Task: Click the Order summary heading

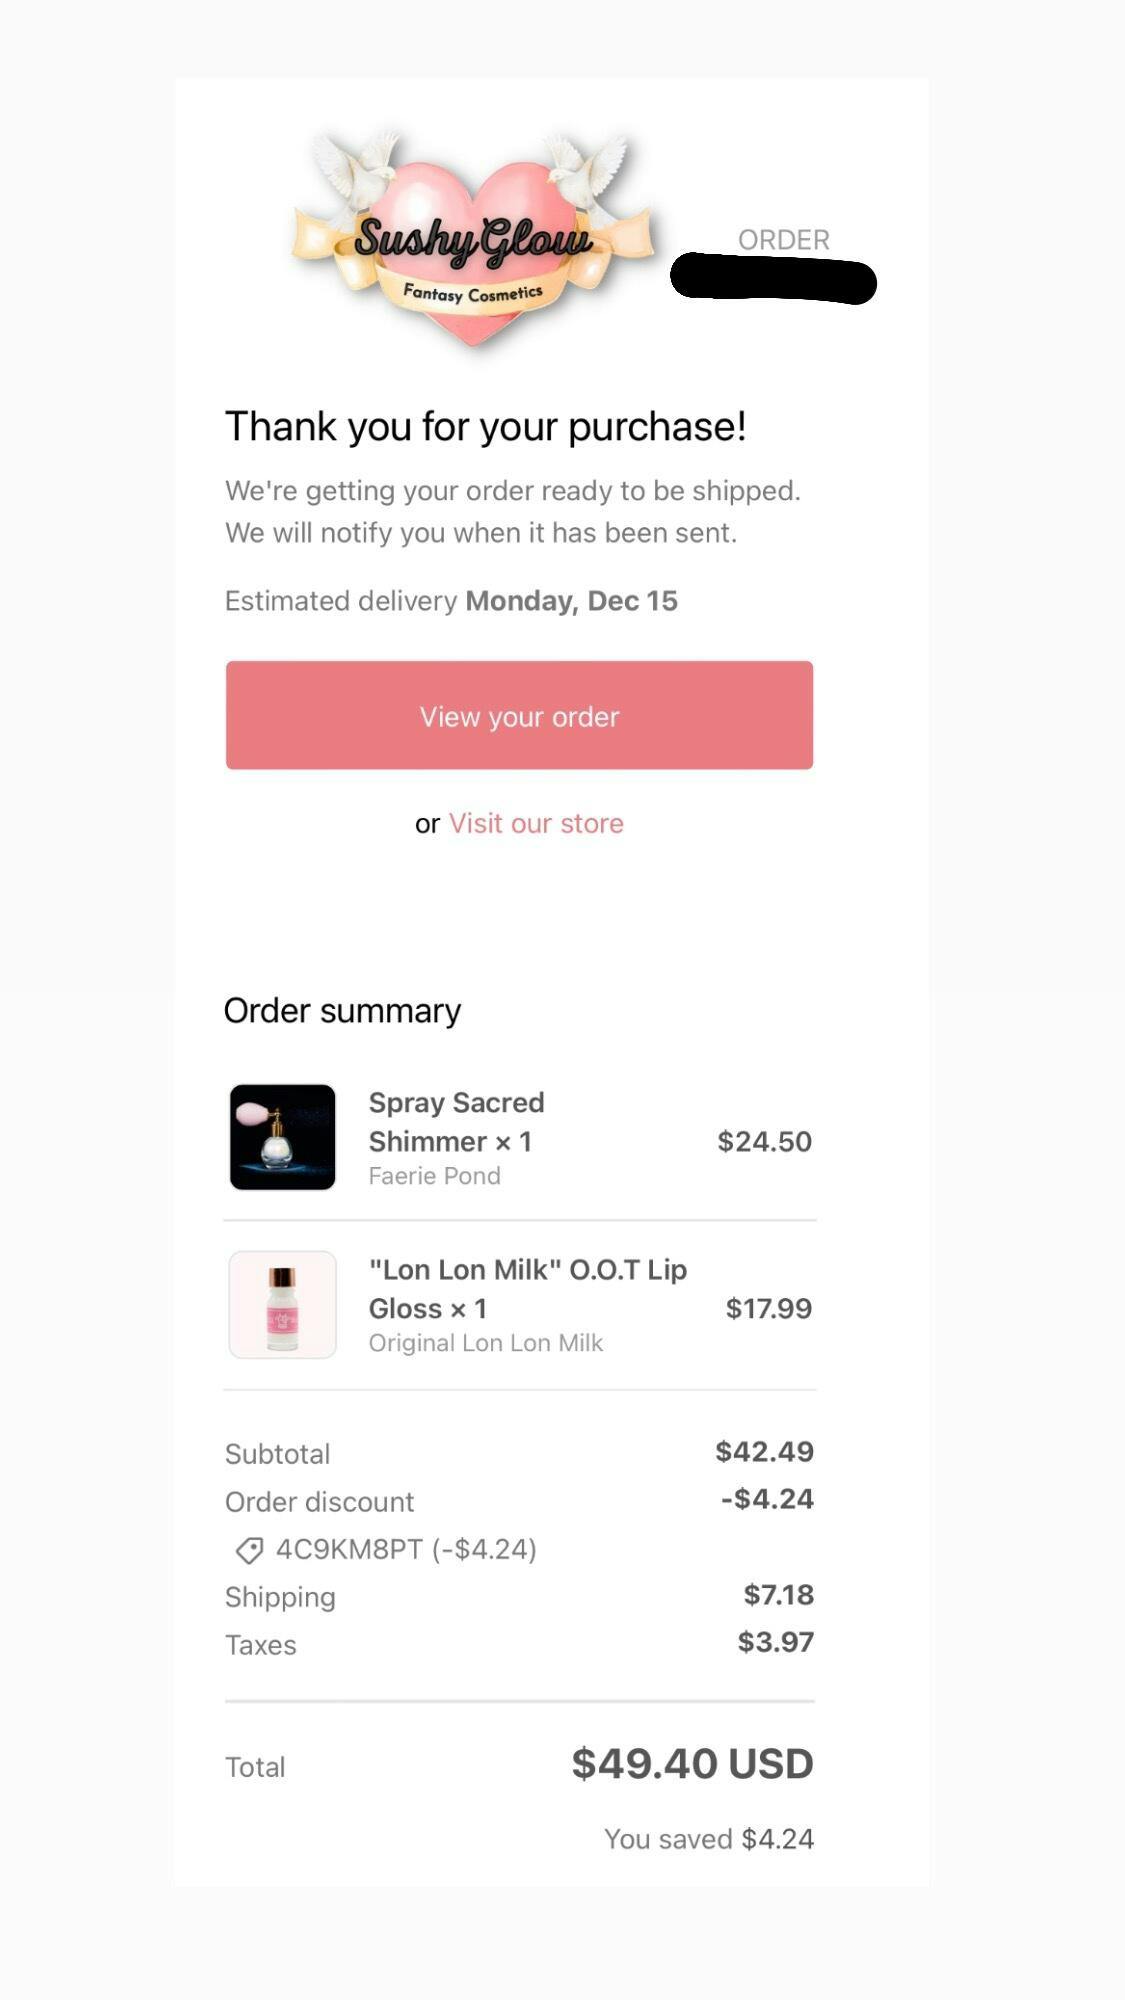Action: [x=342, y=1011]
